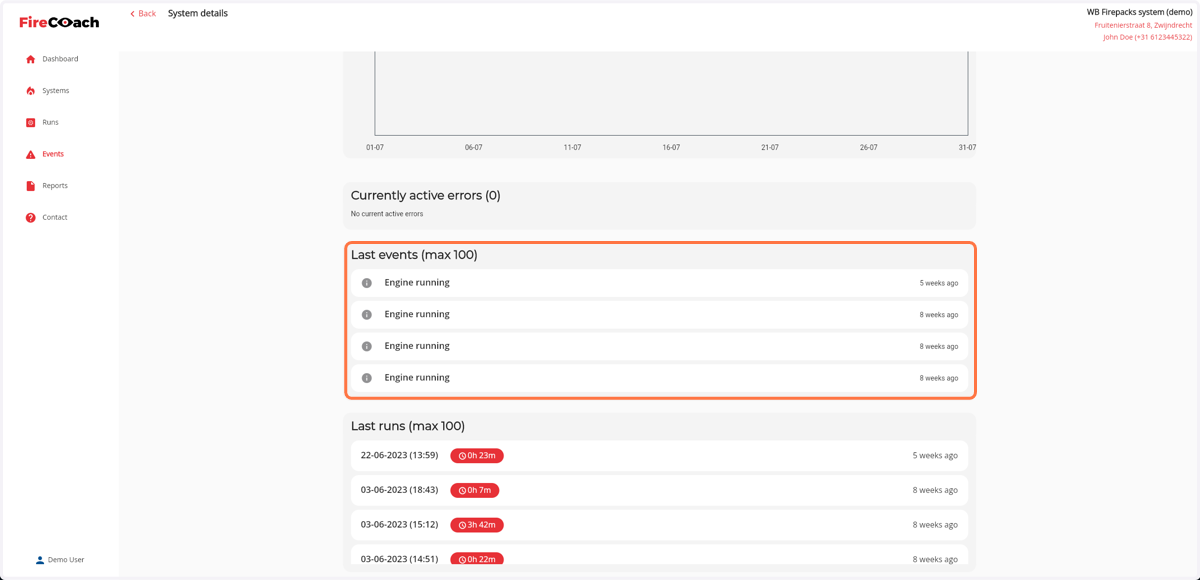Image resolution: width=1200 pixels, height=580 pixels.
Task: Click the 16-07 chart axis label
Action: pyautogui.click(x=671, y=147)
